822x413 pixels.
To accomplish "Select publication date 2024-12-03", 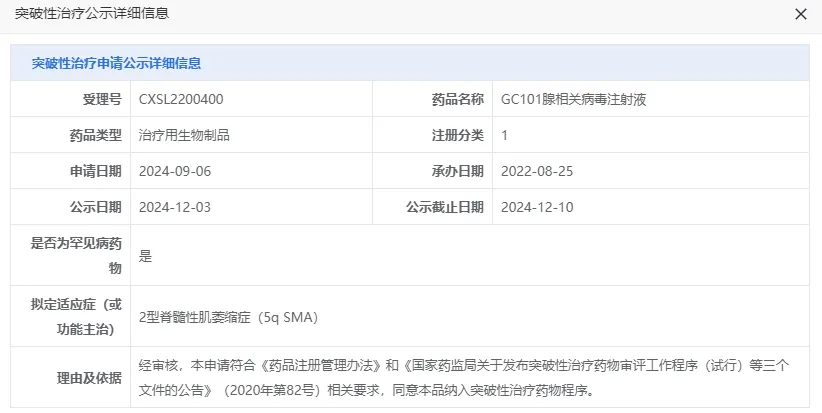I will (x=175, y=207).
